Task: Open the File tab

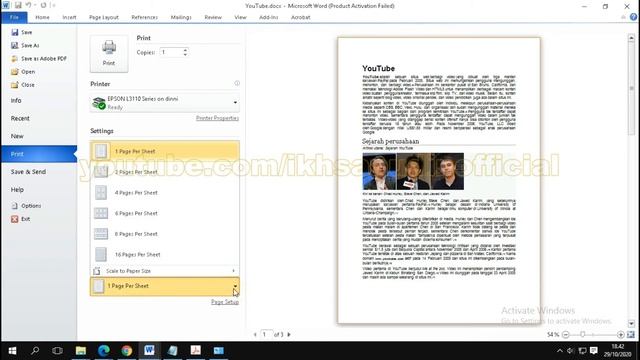Action: click(x=14, y=17)
